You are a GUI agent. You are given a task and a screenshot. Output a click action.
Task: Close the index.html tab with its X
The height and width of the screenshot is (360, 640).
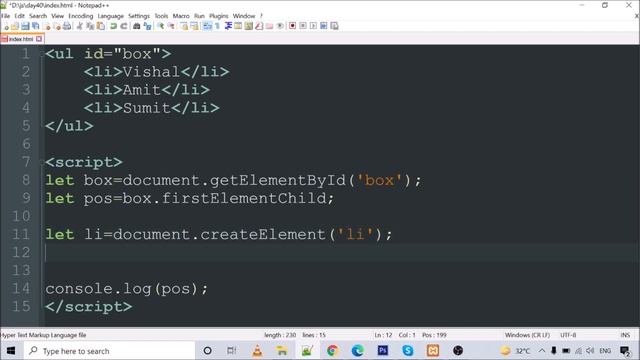pyautogui.click(x=39, y=39)
